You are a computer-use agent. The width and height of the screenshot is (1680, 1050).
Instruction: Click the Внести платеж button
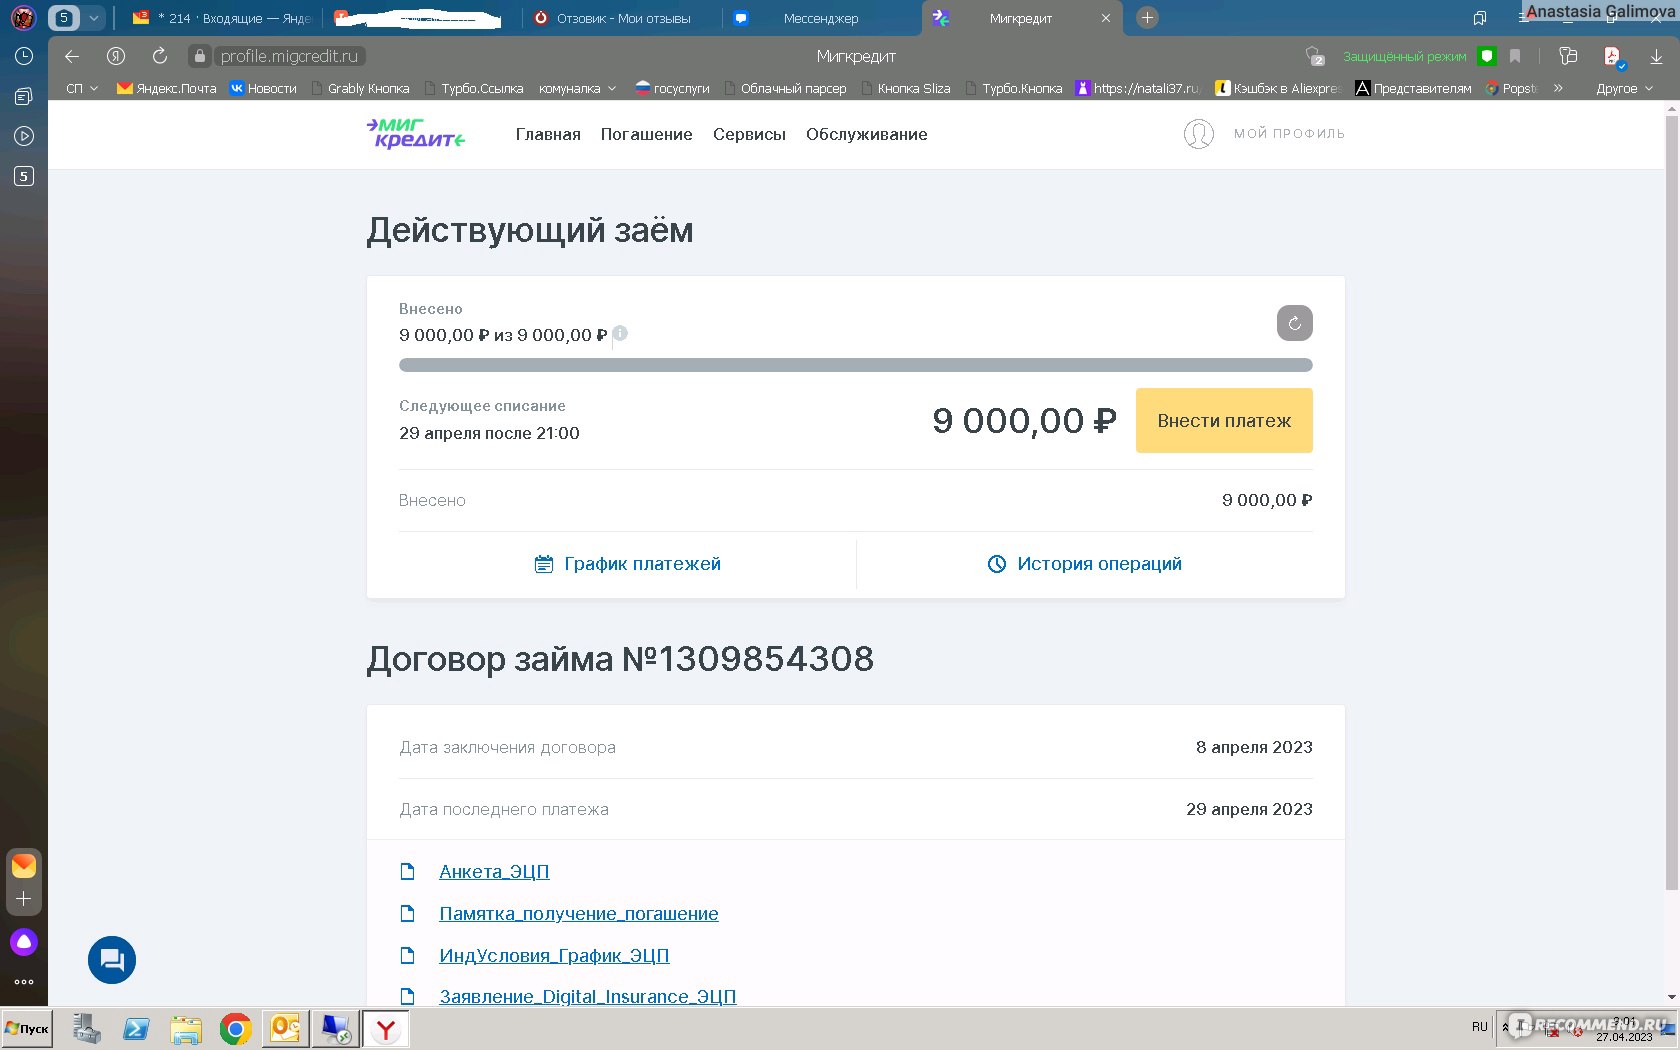1224,421
